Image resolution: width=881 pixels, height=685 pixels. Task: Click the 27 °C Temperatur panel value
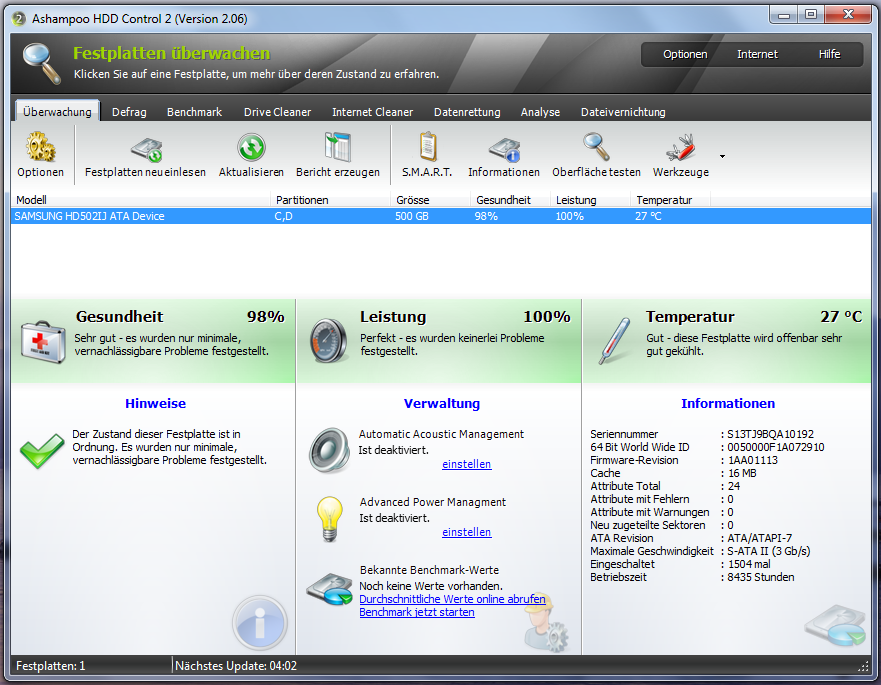(841, 317)
